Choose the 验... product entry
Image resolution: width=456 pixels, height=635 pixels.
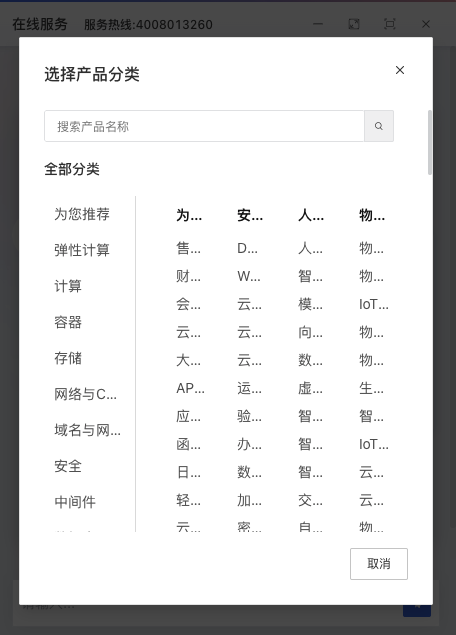point(249,416)
